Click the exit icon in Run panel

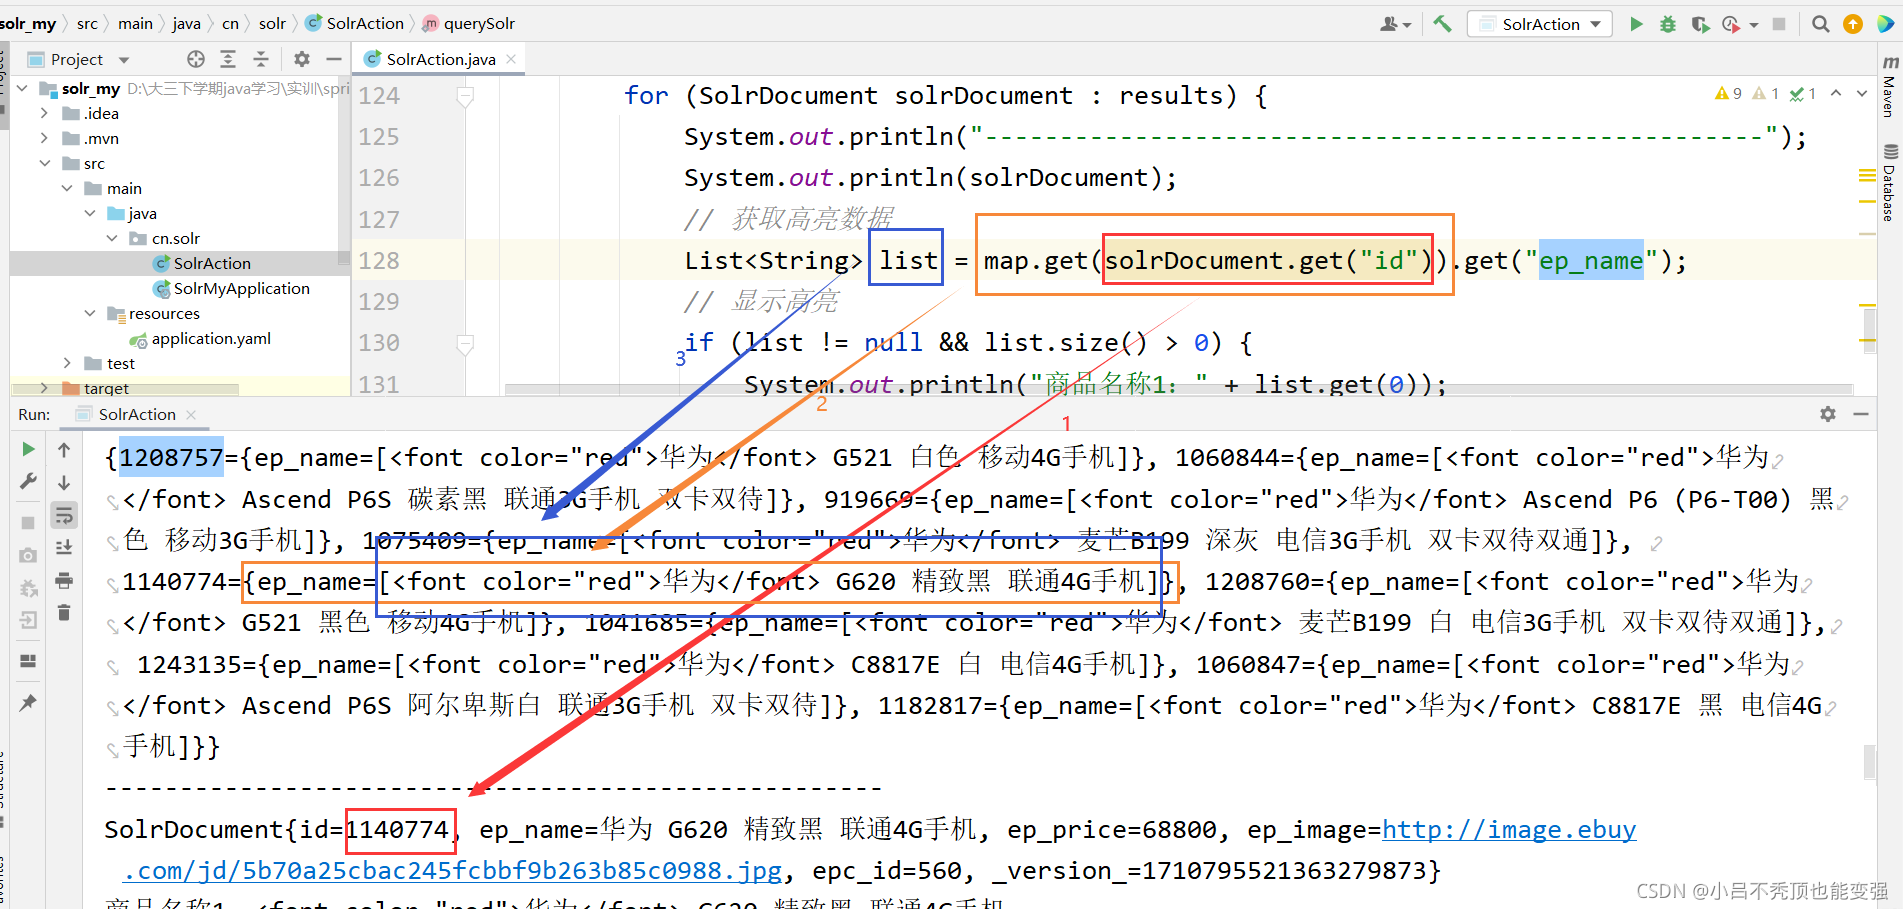pyautogui.click(x=28, y=620)
